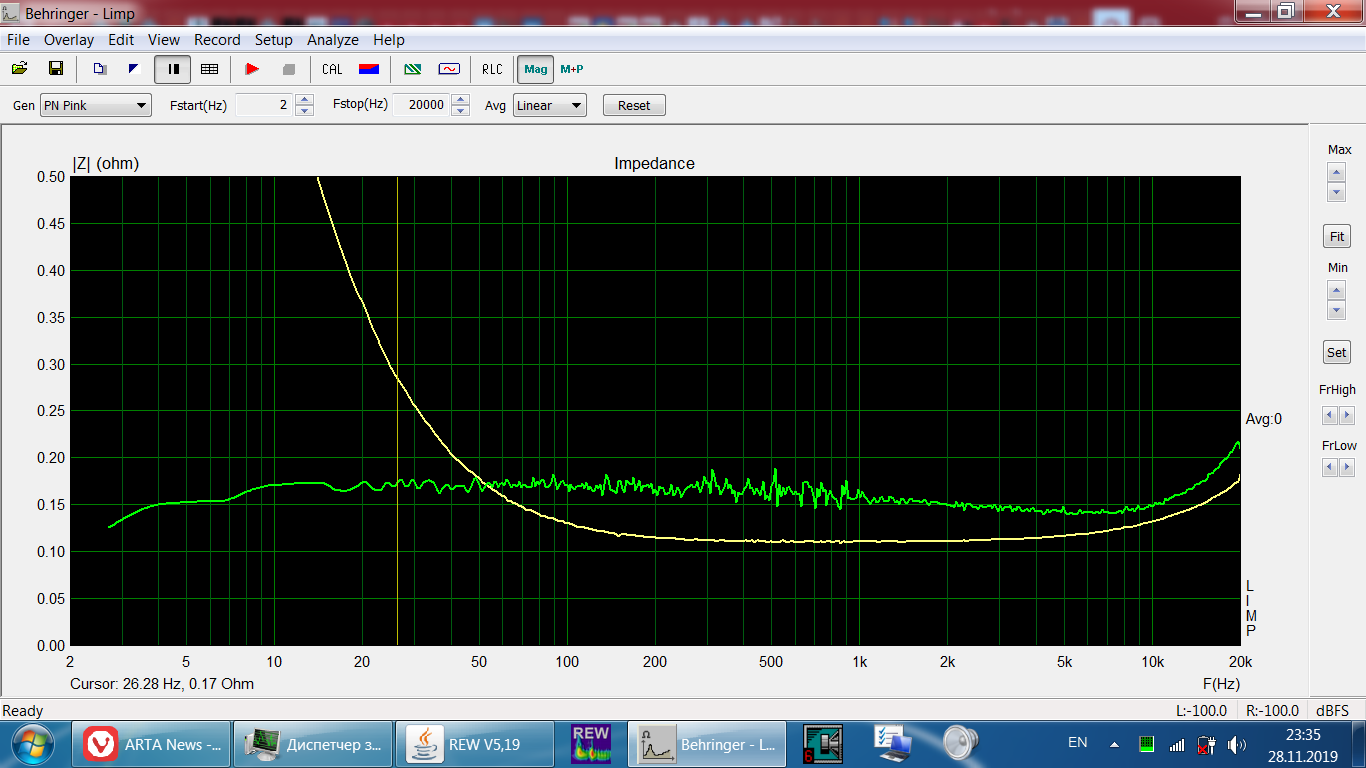Toggle the pause-style bars view button
The width and height of the screenshot is (1366, 768).
coord(173,69)
